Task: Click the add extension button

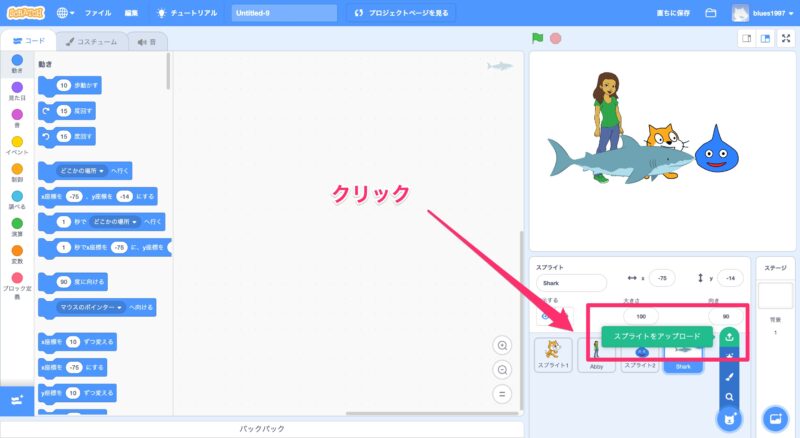Action: pos(16,400)
